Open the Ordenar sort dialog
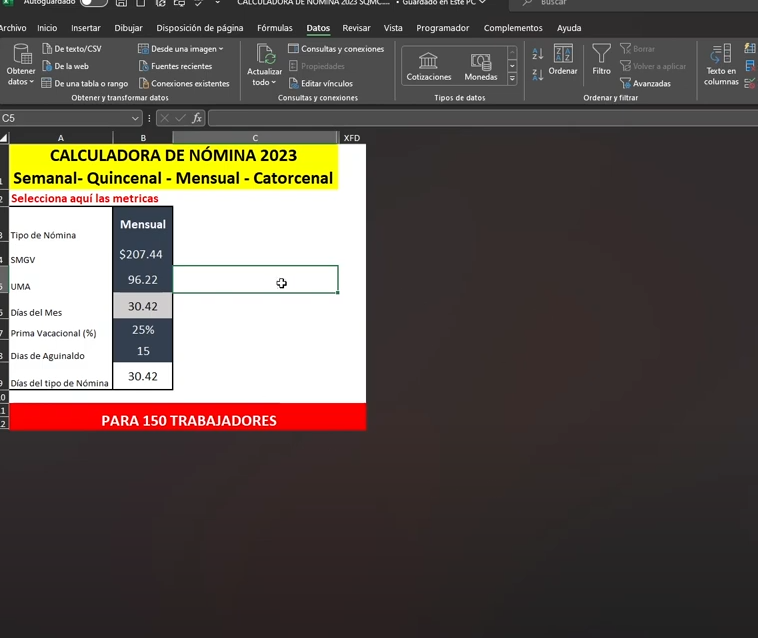758x638 pixels. point(563,60)
